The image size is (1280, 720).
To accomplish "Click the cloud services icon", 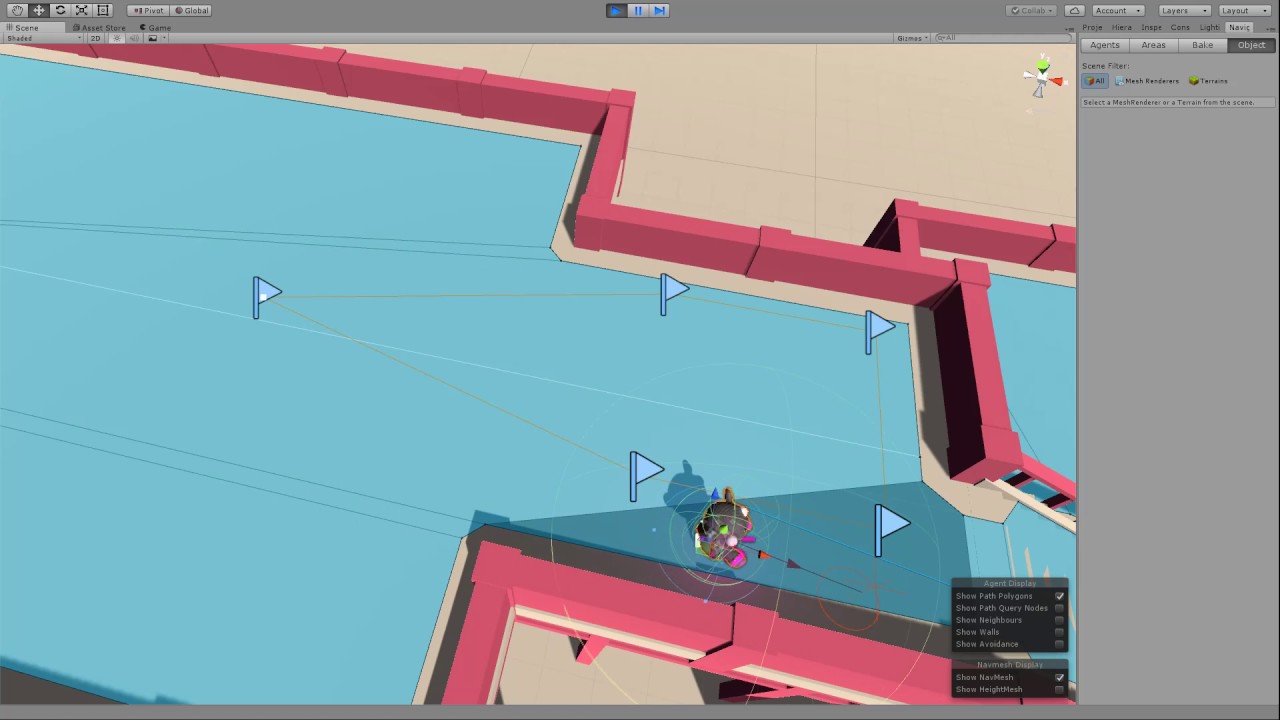I will point(1074,10).
